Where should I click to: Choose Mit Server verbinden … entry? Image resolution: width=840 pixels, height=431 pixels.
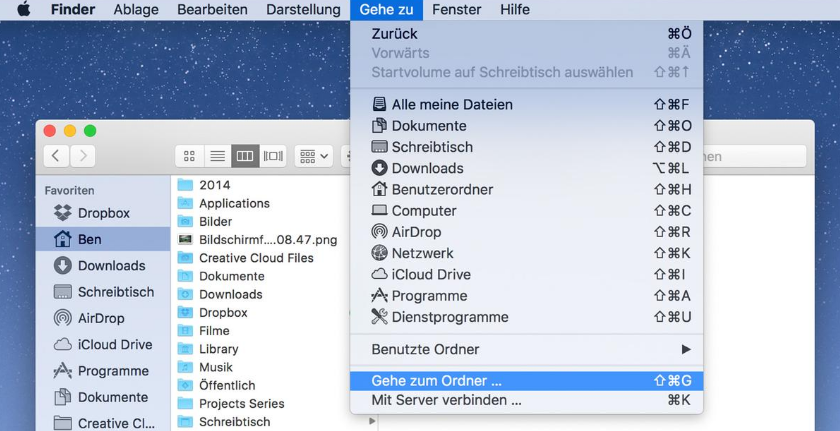527,400
